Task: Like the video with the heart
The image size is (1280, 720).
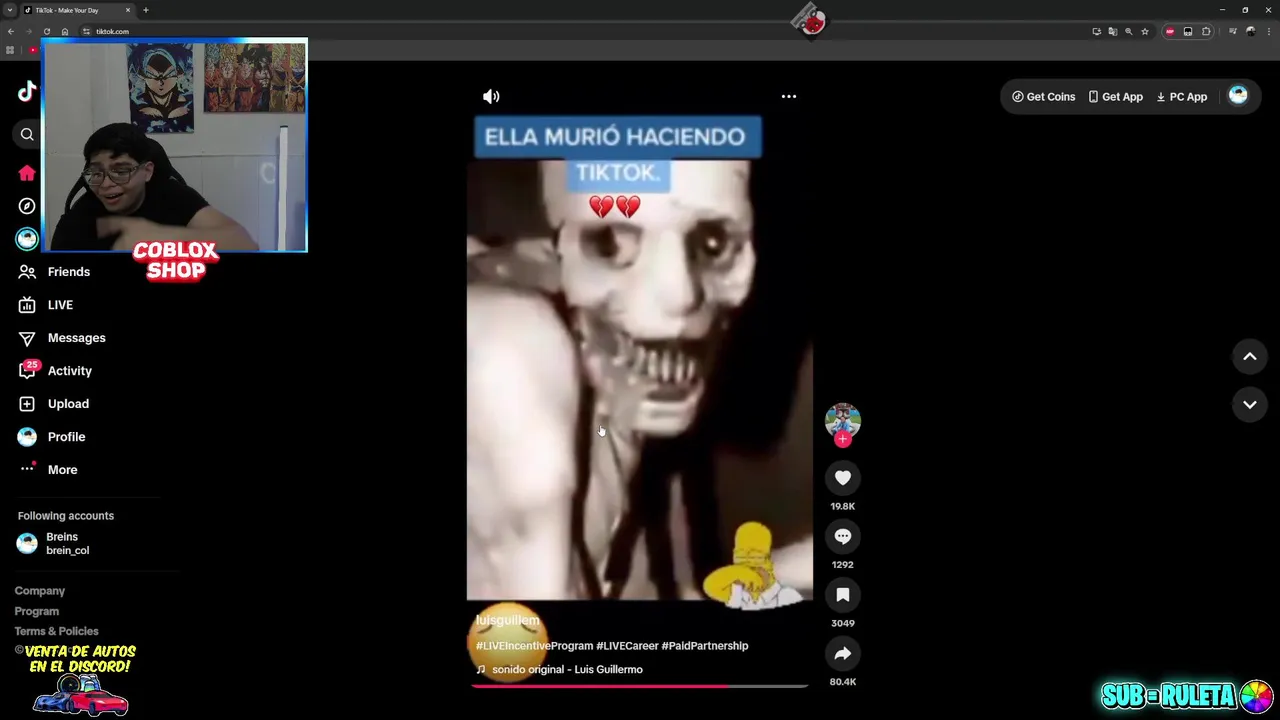Action: pos(843,478)
